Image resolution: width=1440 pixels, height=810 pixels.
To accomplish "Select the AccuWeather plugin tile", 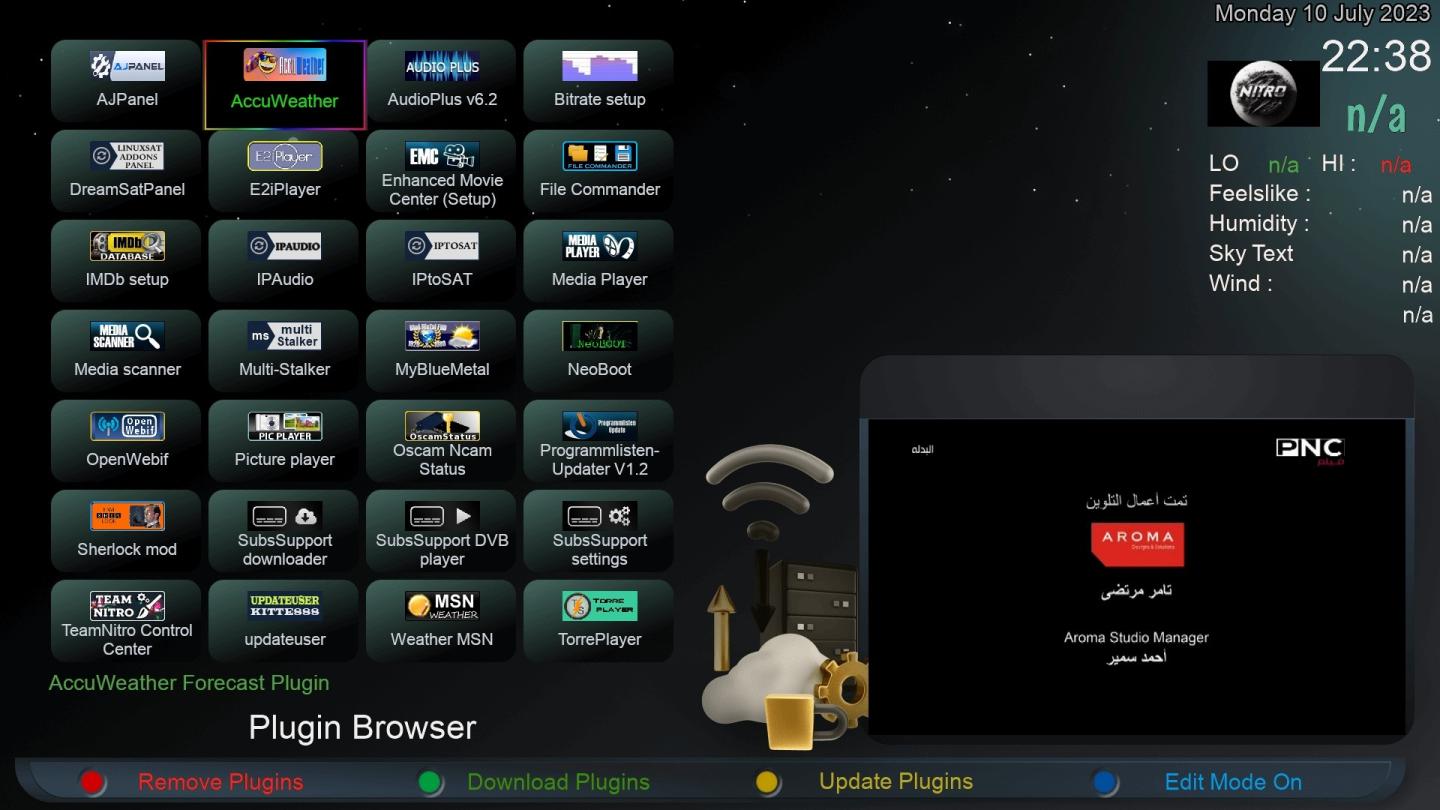I will (285, 85).
